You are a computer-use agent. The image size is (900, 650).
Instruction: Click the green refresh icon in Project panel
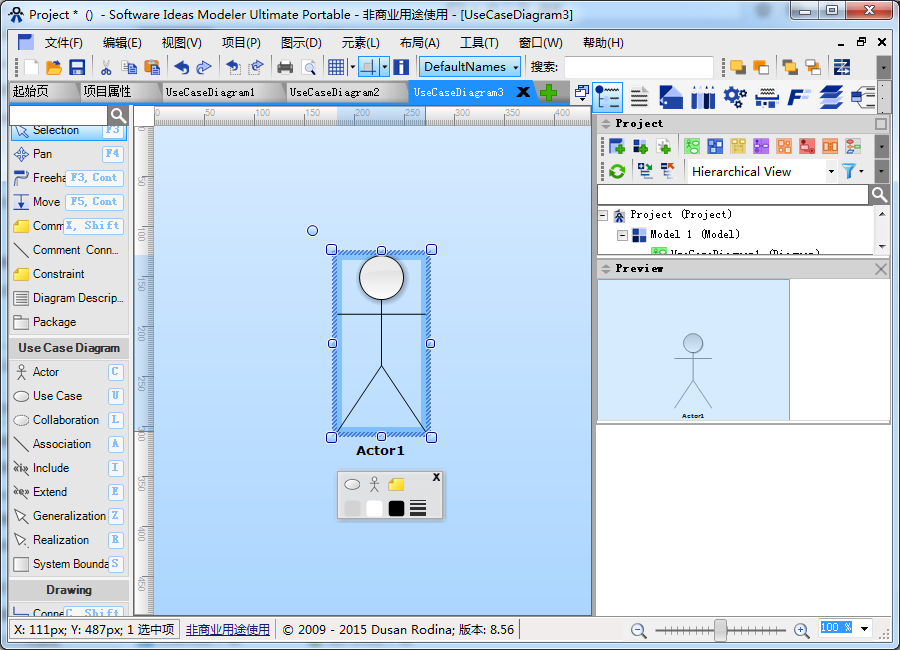pyautogui.click(x=617, y=171)
